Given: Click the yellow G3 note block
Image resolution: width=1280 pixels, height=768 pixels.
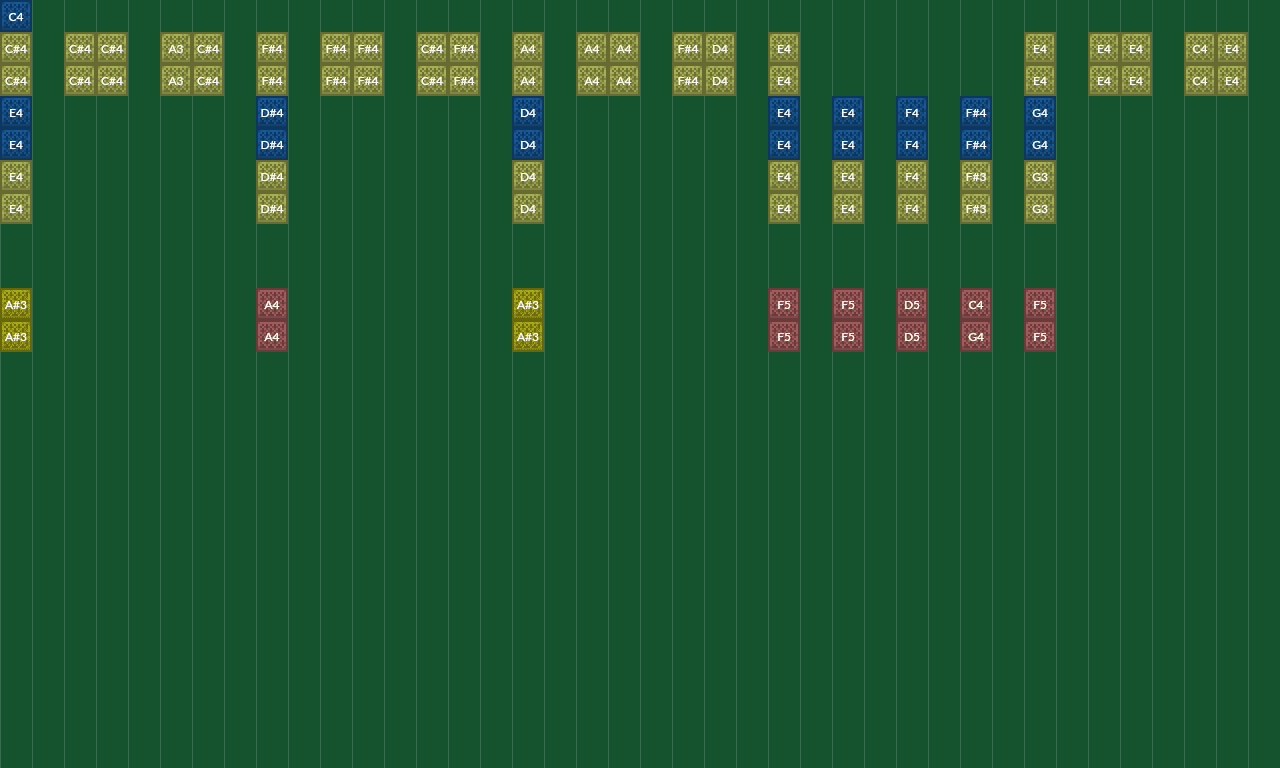Looking at the screenshot, I should point(1039,177).
